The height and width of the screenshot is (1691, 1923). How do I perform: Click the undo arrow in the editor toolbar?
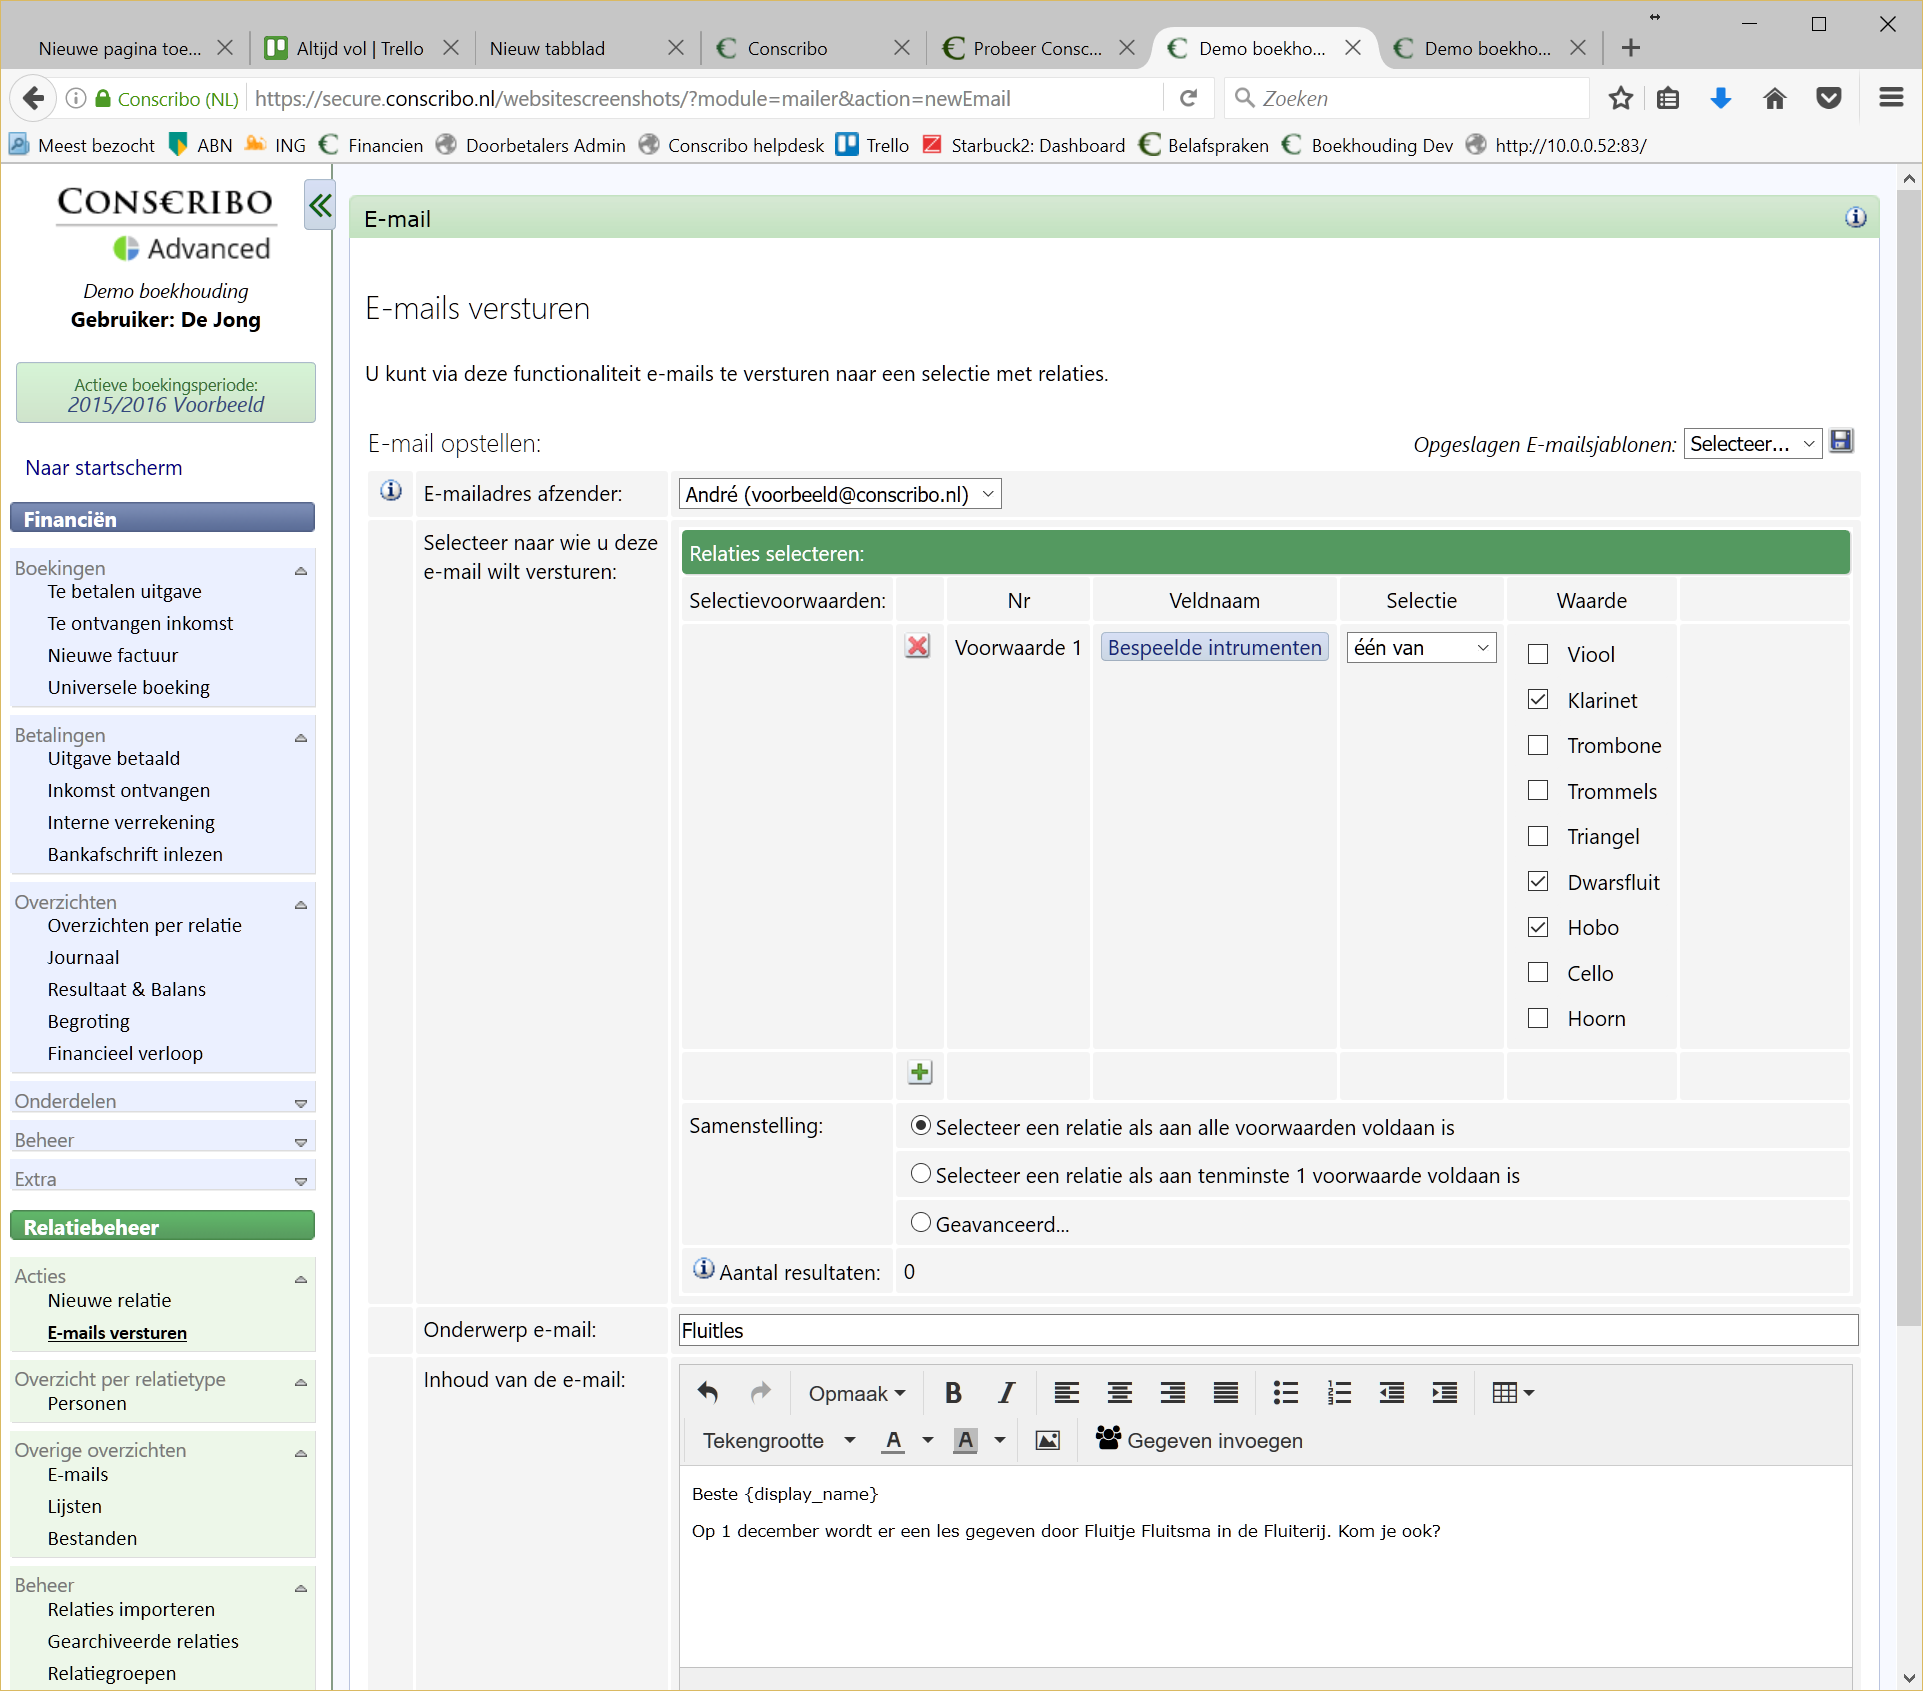click(708, 1392)
